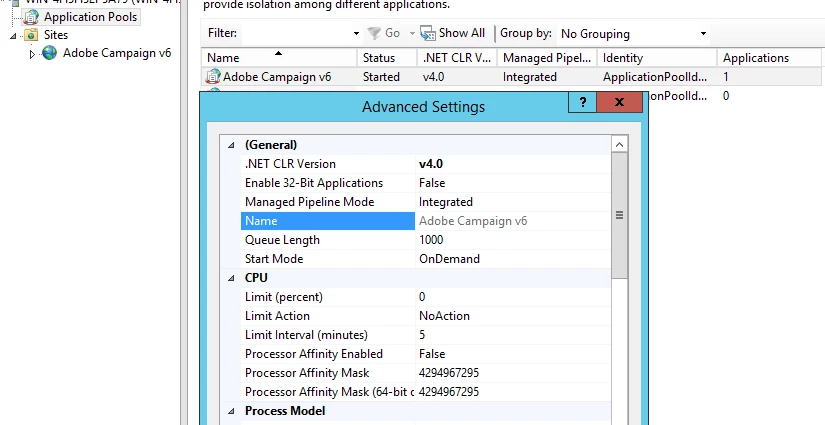This screenshot has height=425, width=825.
Task: Click the Enable 32-Bit Applications False value
Action: coord(432,183)
